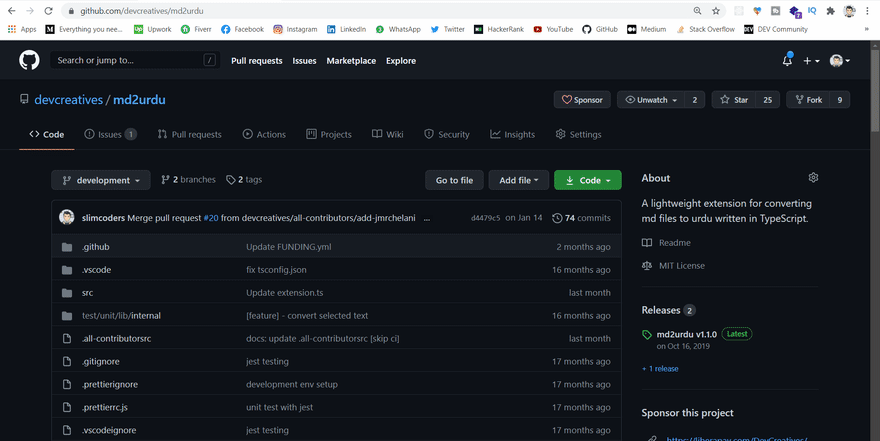Click slimcoders commit author avatar
This screenshot has width=880, height=441.
coord(67,217)
